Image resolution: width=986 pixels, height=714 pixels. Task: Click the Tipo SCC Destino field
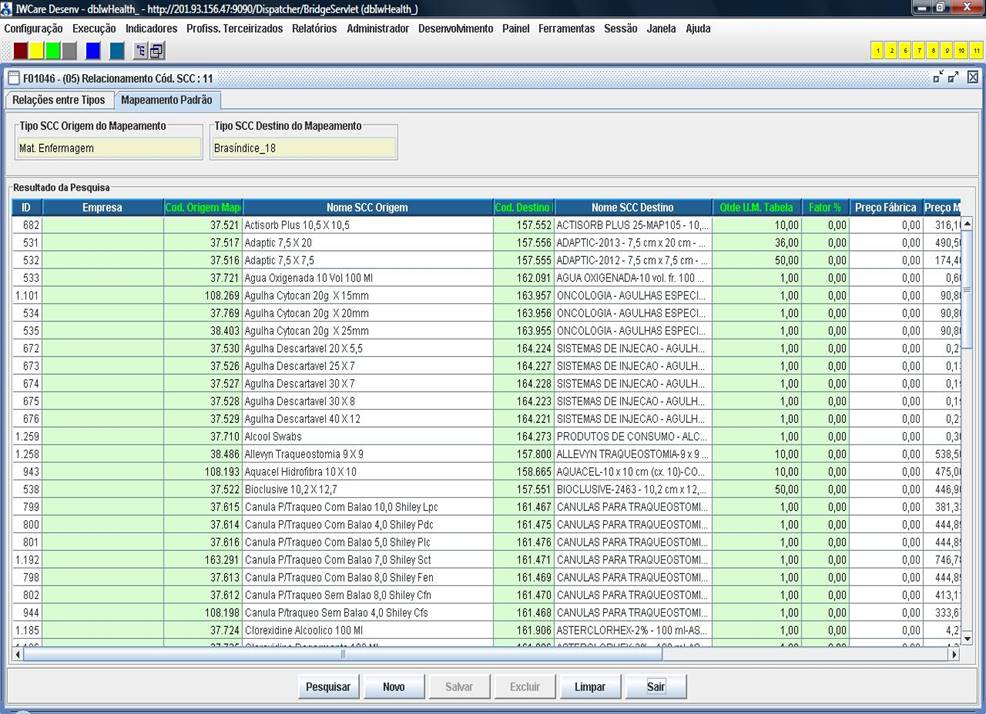point(303,148)
